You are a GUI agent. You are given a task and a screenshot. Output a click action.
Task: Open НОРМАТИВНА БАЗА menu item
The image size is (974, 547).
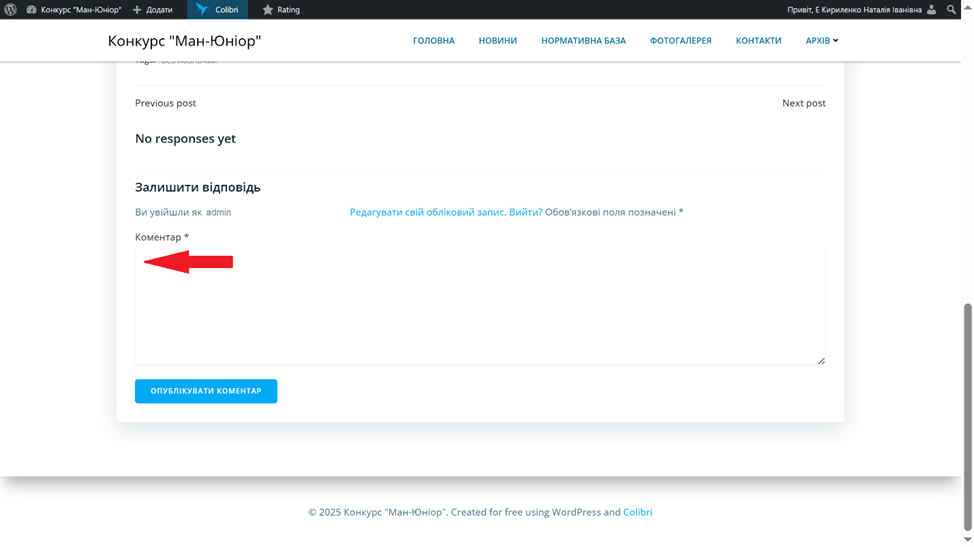583,41
